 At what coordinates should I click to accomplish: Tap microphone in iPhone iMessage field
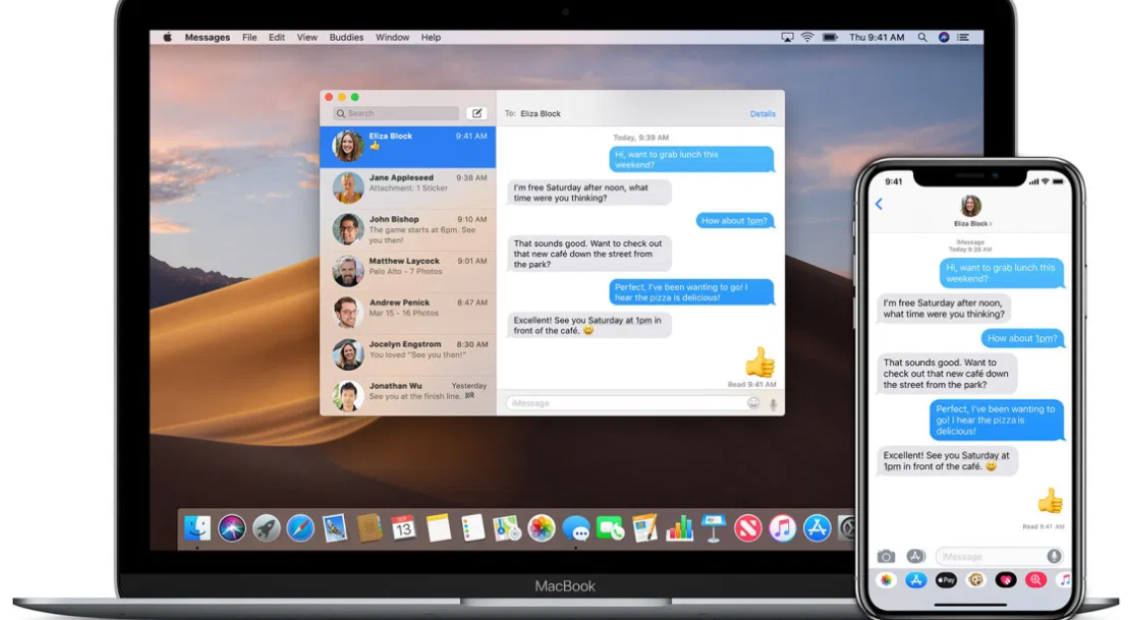tap(1053, 557)
